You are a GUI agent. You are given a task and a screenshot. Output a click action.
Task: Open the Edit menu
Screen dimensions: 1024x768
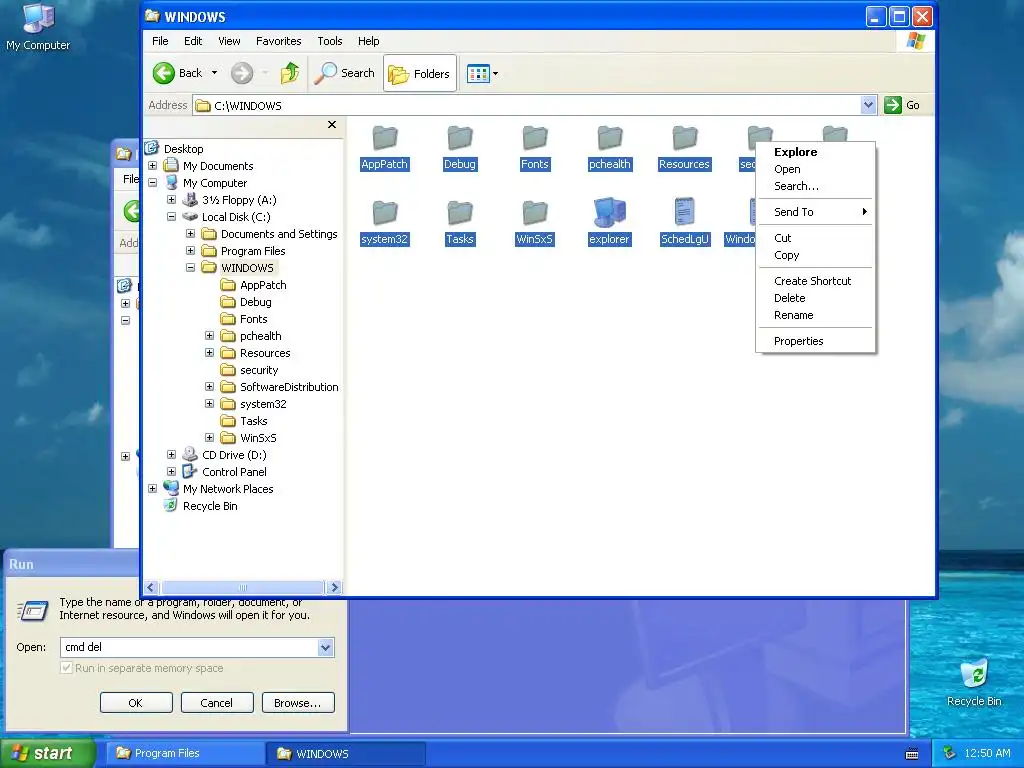pos(193,41)
